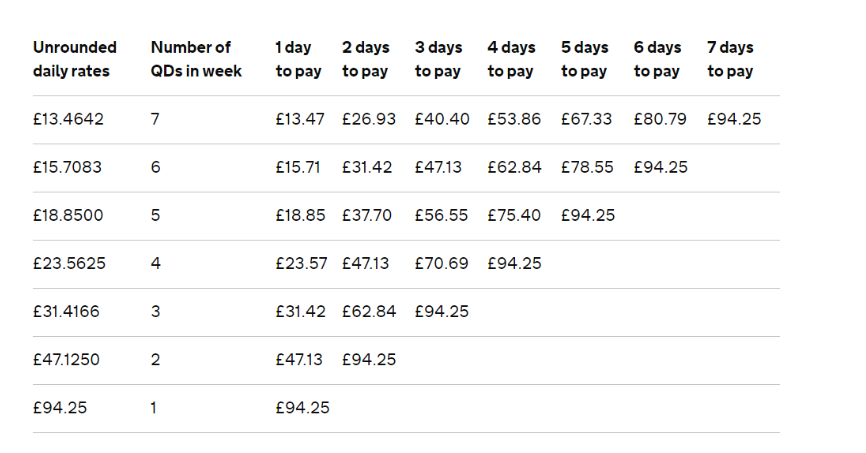Screen dimensions: 866x453
Task: Click the 'Unrounded daily rates' column header
Action: (75, 59)
